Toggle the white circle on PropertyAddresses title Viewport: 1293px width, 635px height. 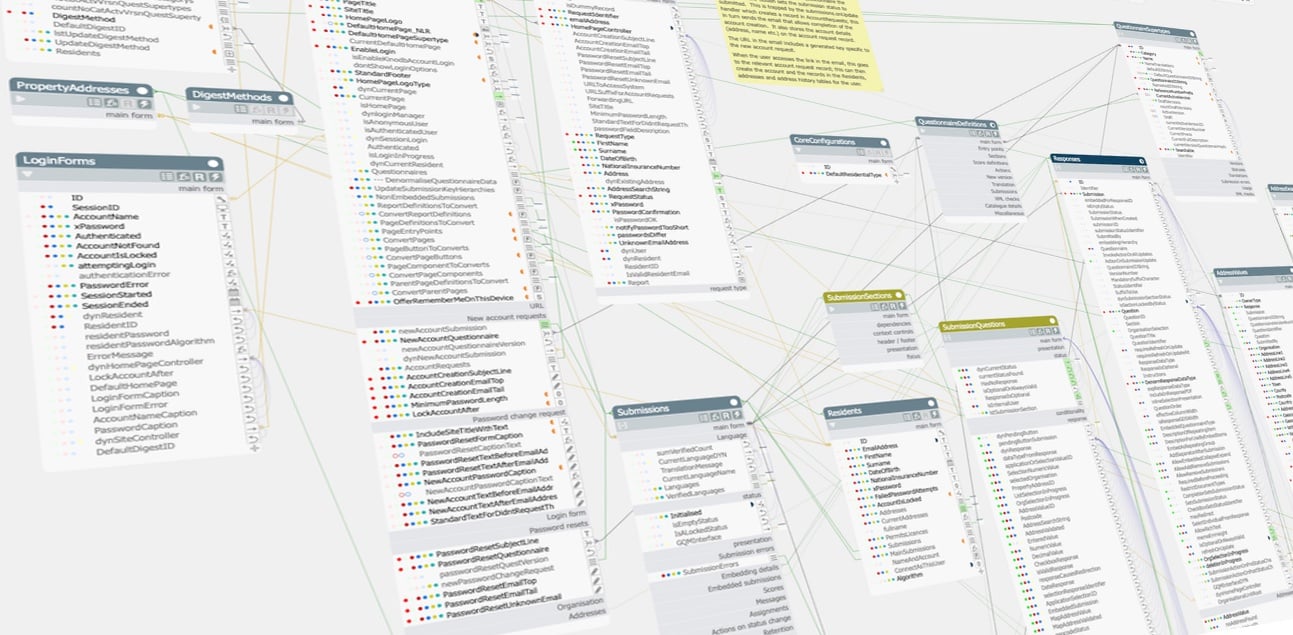[145, 89]
